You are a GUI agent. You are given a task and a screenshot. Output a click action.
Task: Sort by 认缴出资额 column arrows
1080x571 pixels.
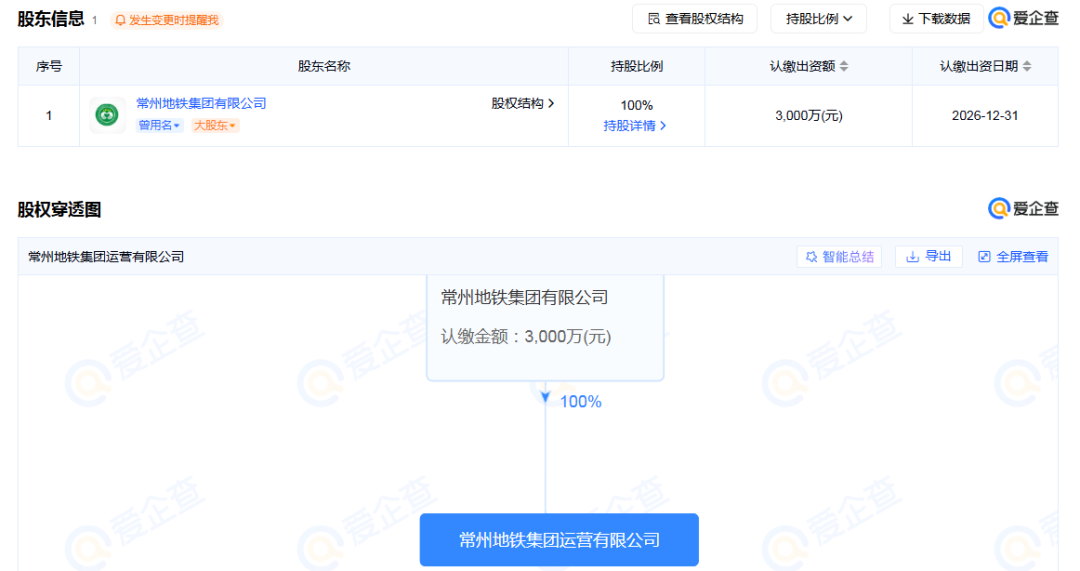pos(844,66)
